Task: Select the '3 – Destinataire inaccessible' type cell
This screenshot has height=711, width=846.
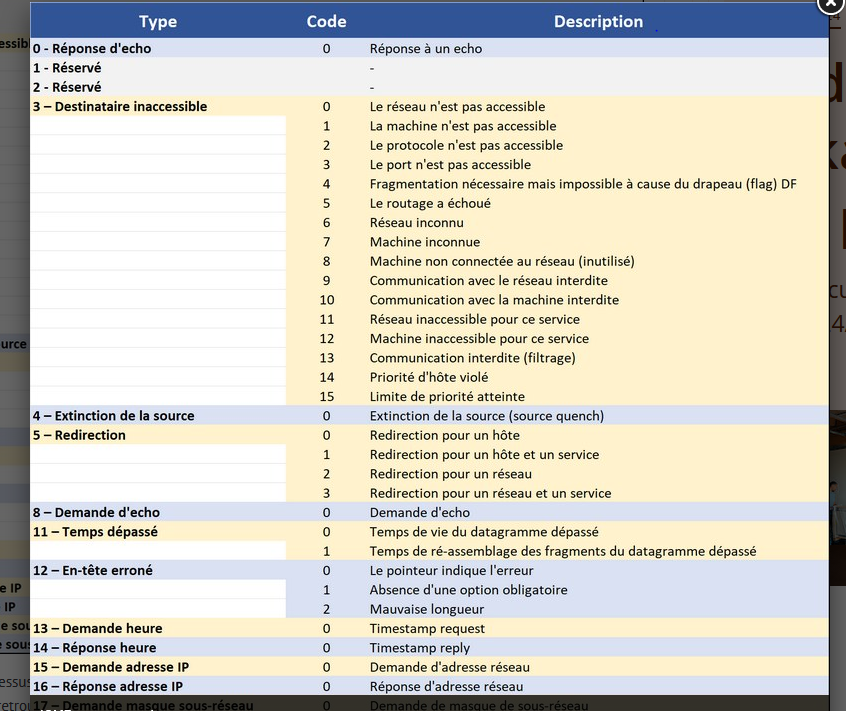Action: click(120, 106)
